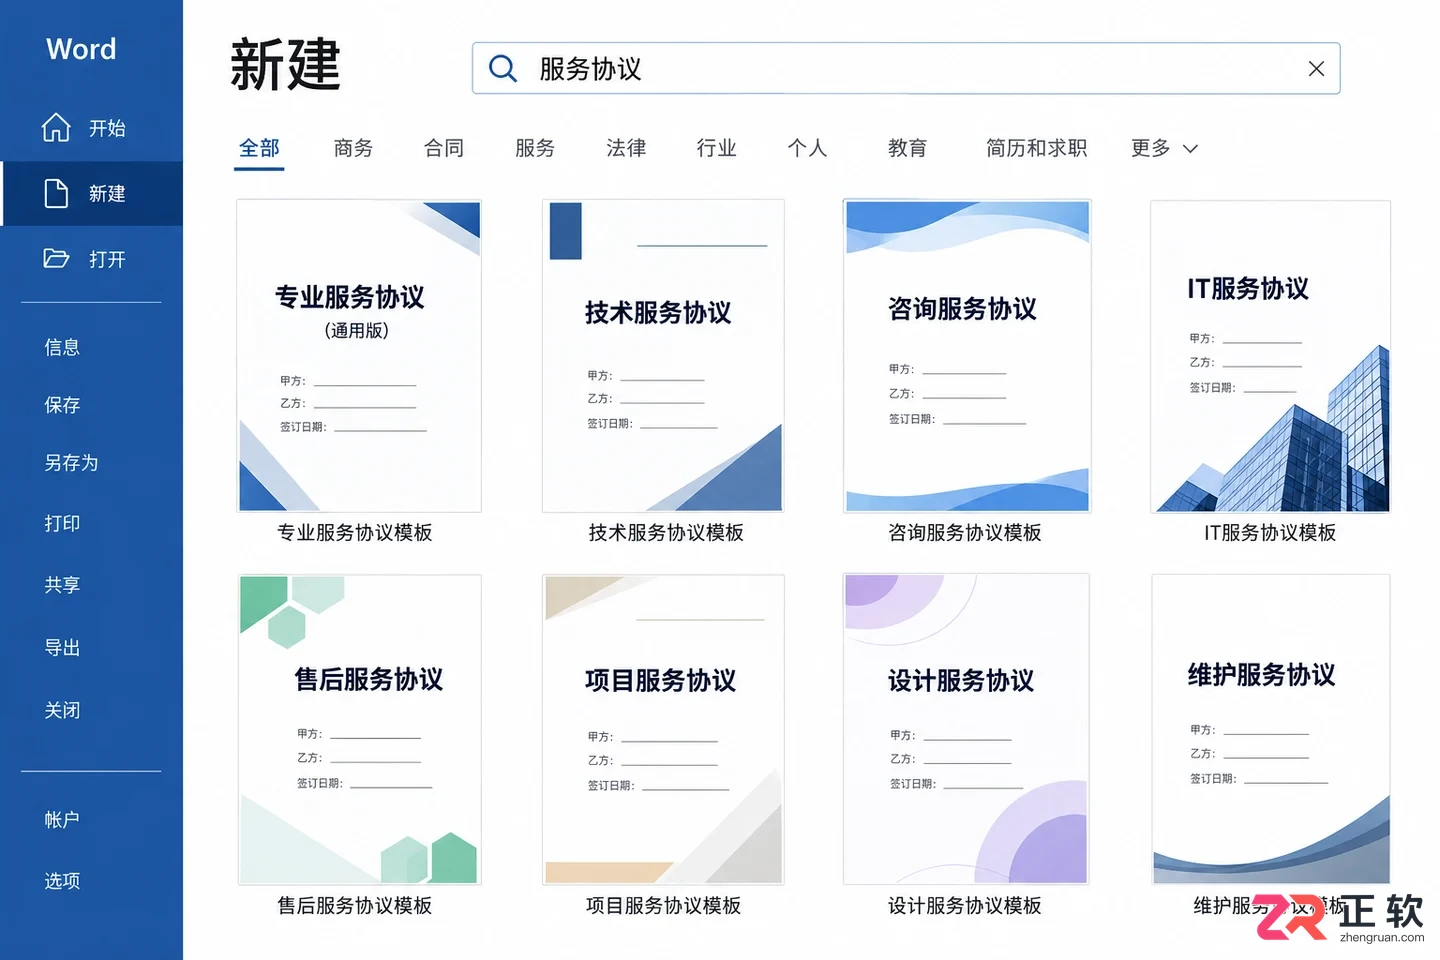Screen dimensions: 1440x960
Task: Open the 项目服务协议 template thumbnail
Action: click(x=663, y=730)
